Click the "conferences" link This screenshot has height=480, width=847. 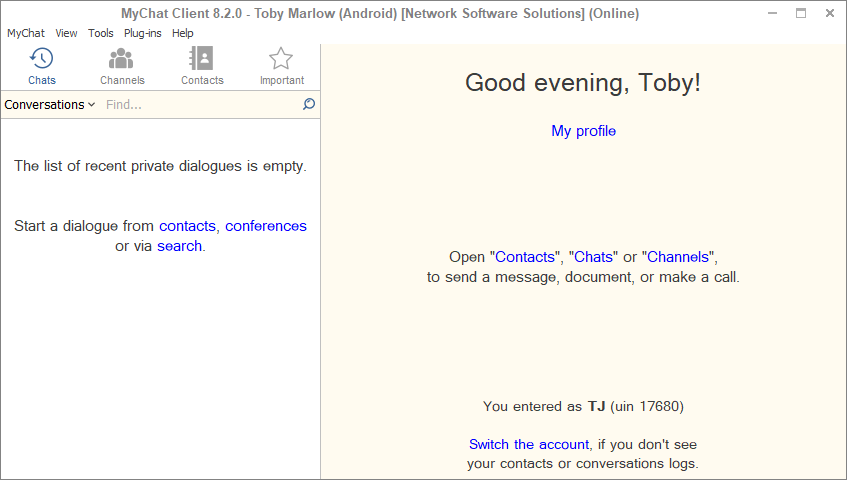(x=266, y=226)
